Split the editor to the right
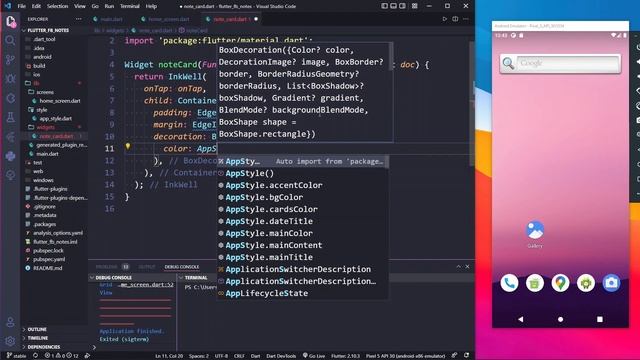Image resolution: width=640 pixels, height=360 pixels. point(455,19)
